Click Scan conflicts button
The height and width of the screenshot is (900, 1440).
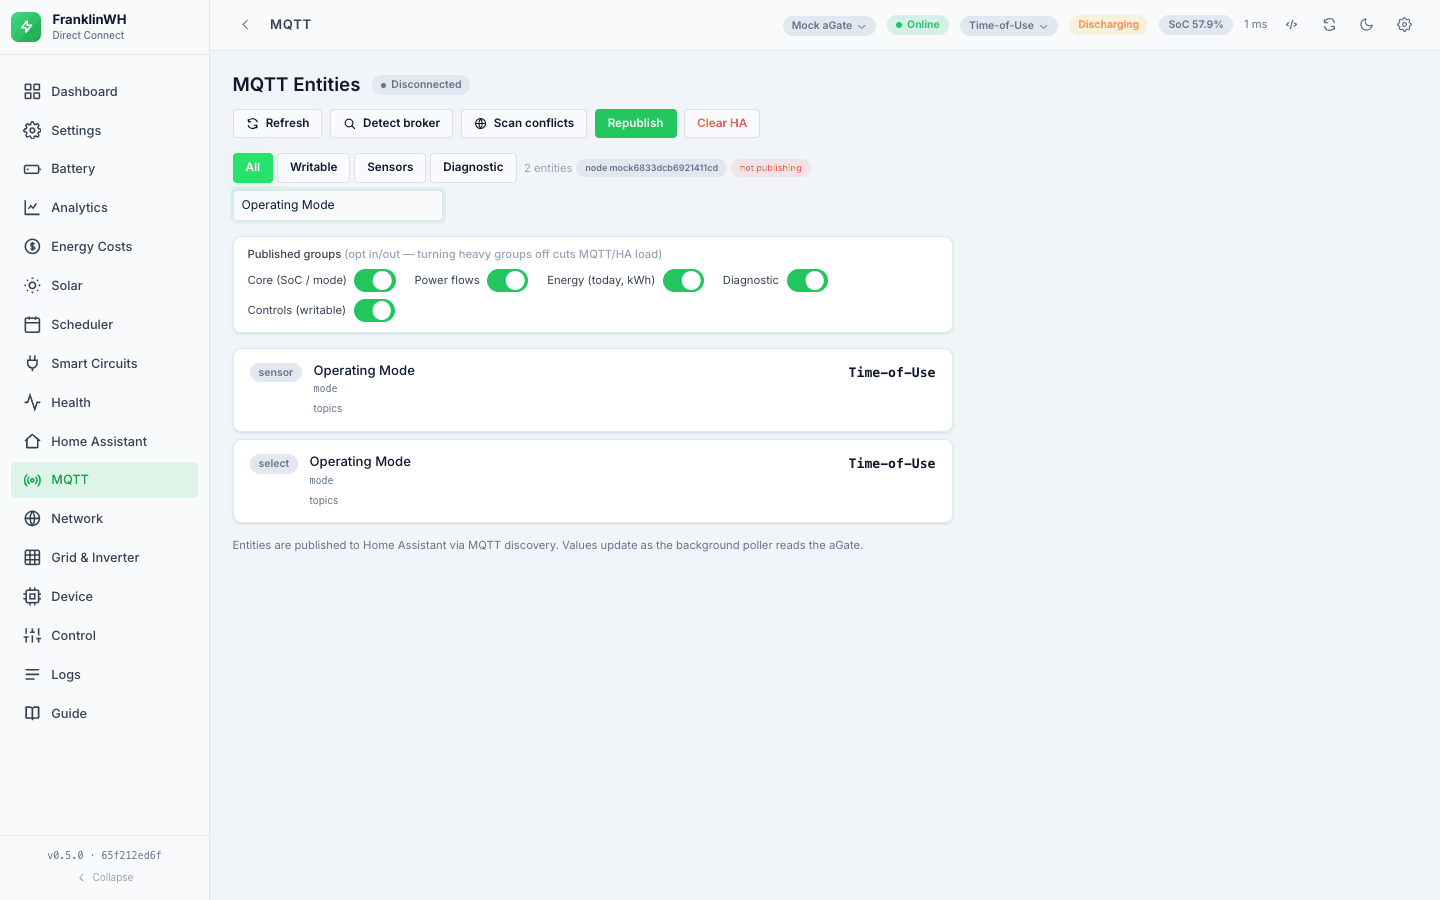point(524,124)
